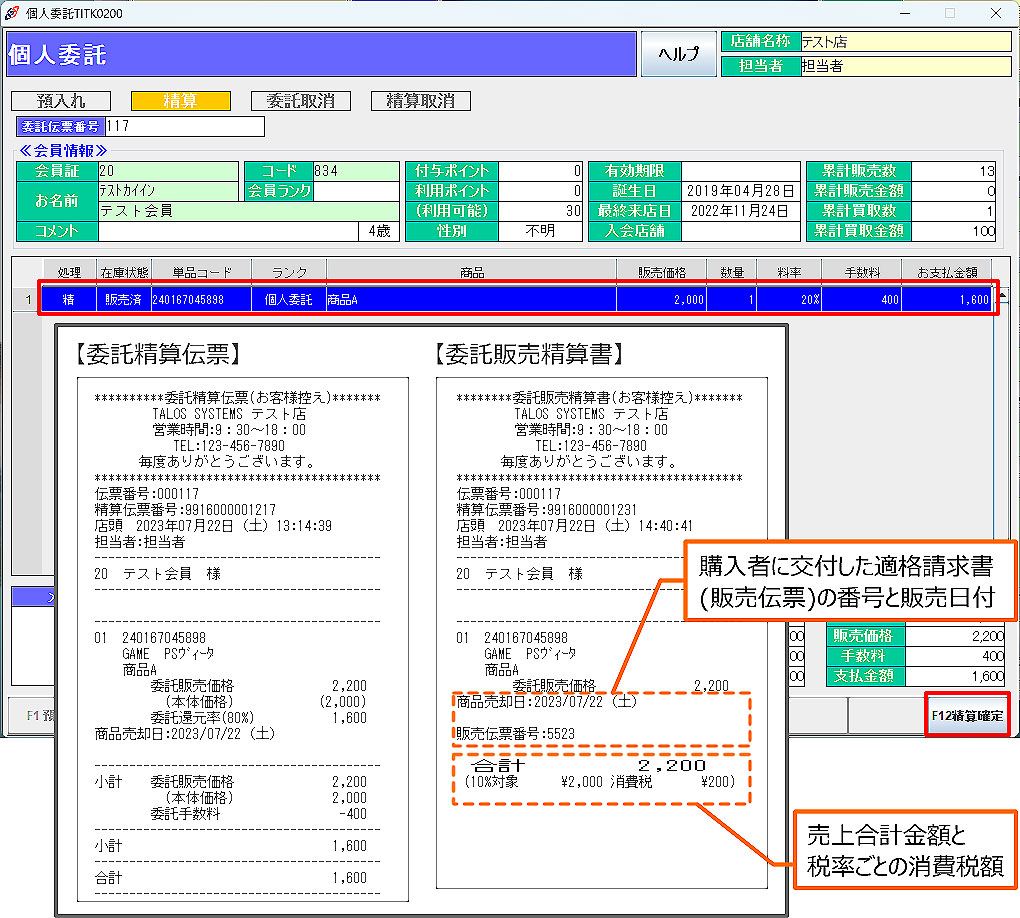This screenshot has width=1020, height=918.
Task: Click the 会員ランク field
Action: (356, 191)
